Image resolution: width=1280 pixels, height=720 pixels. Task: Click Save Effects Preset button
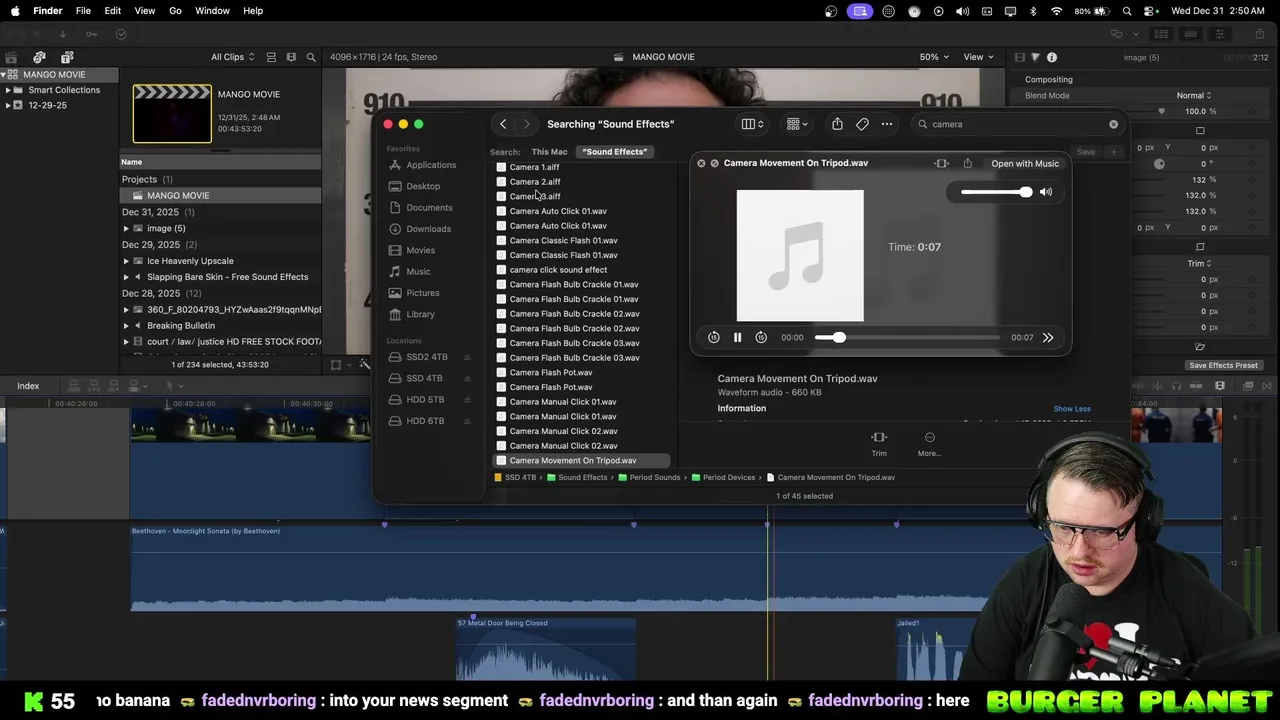click(1223, 366)
